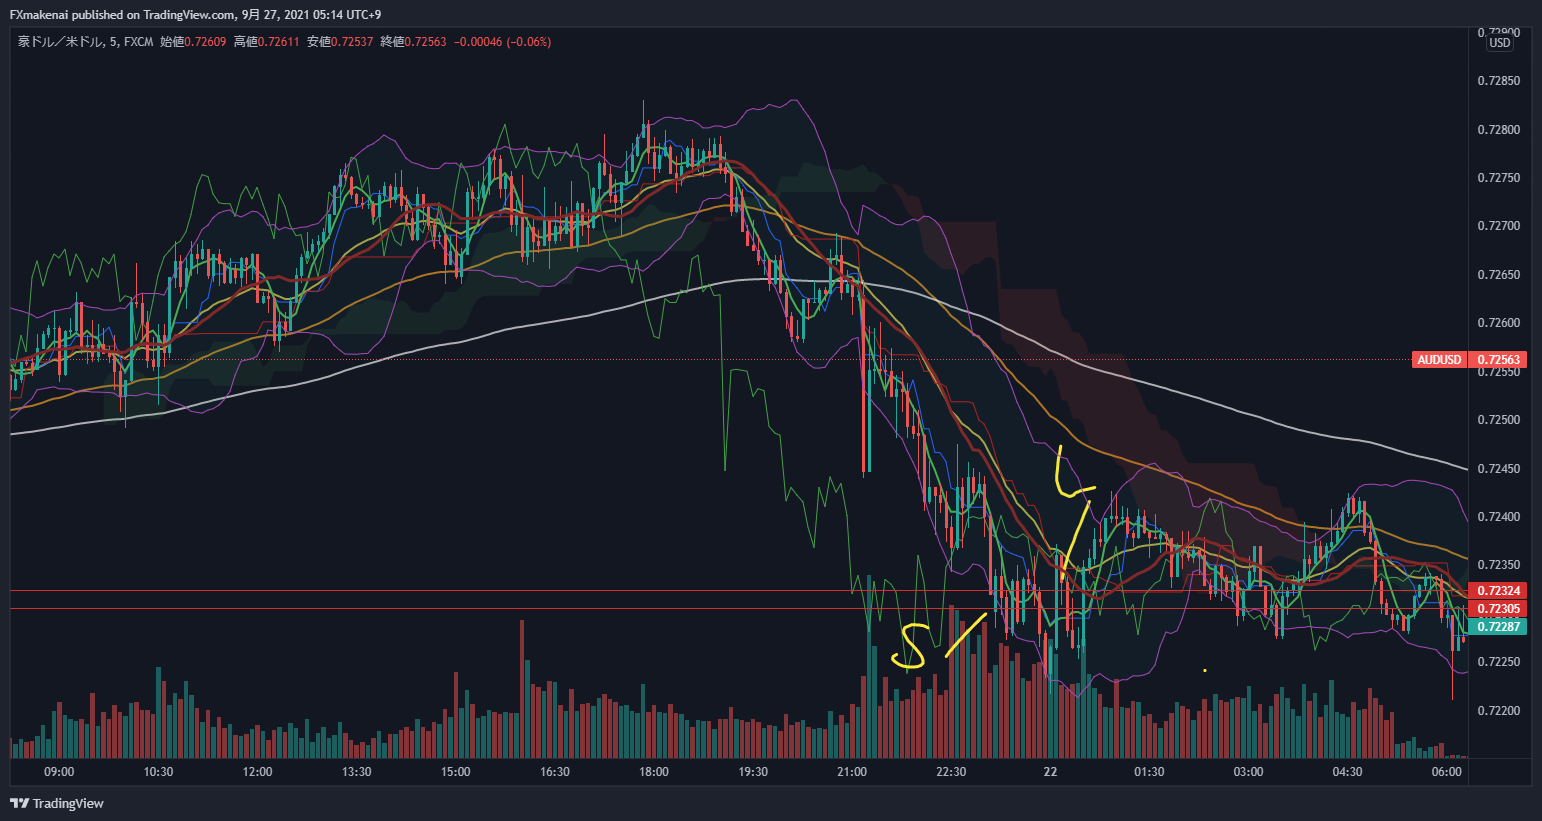
Task: Select the green 0.72287 price tag
Action: coord(1498,627)
